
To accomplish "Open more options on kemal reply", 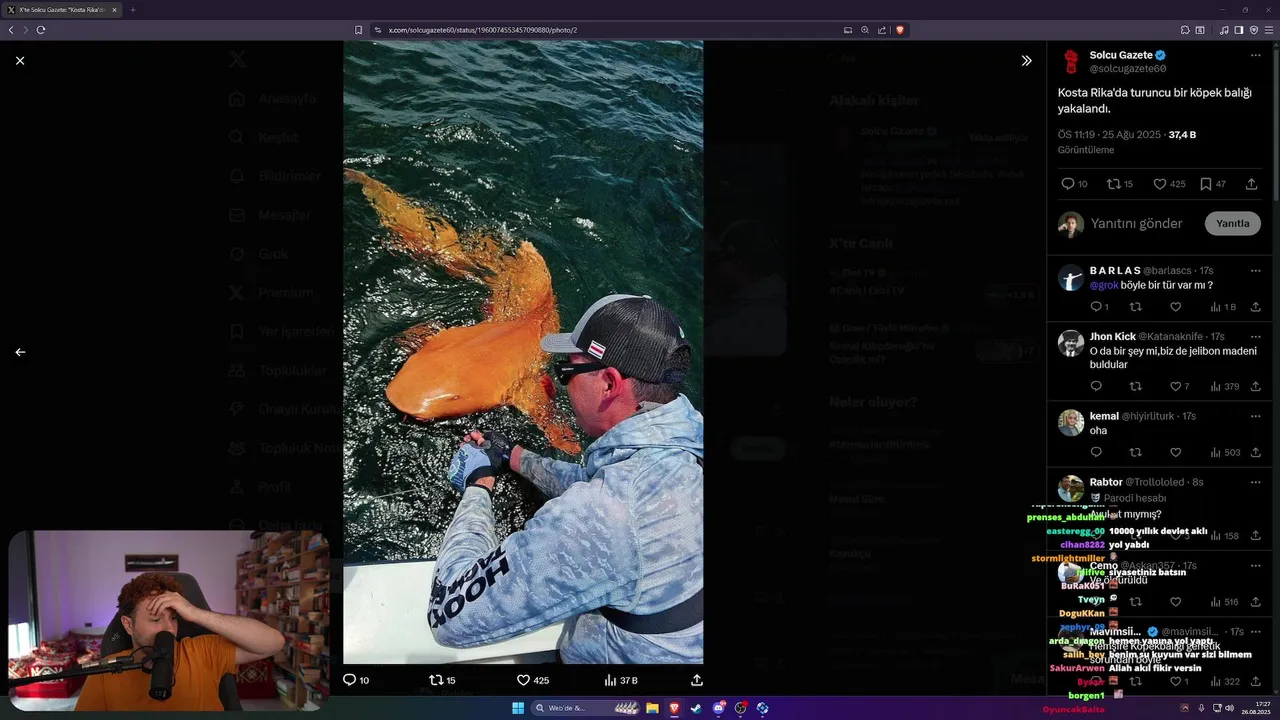I will [1255, 416].
